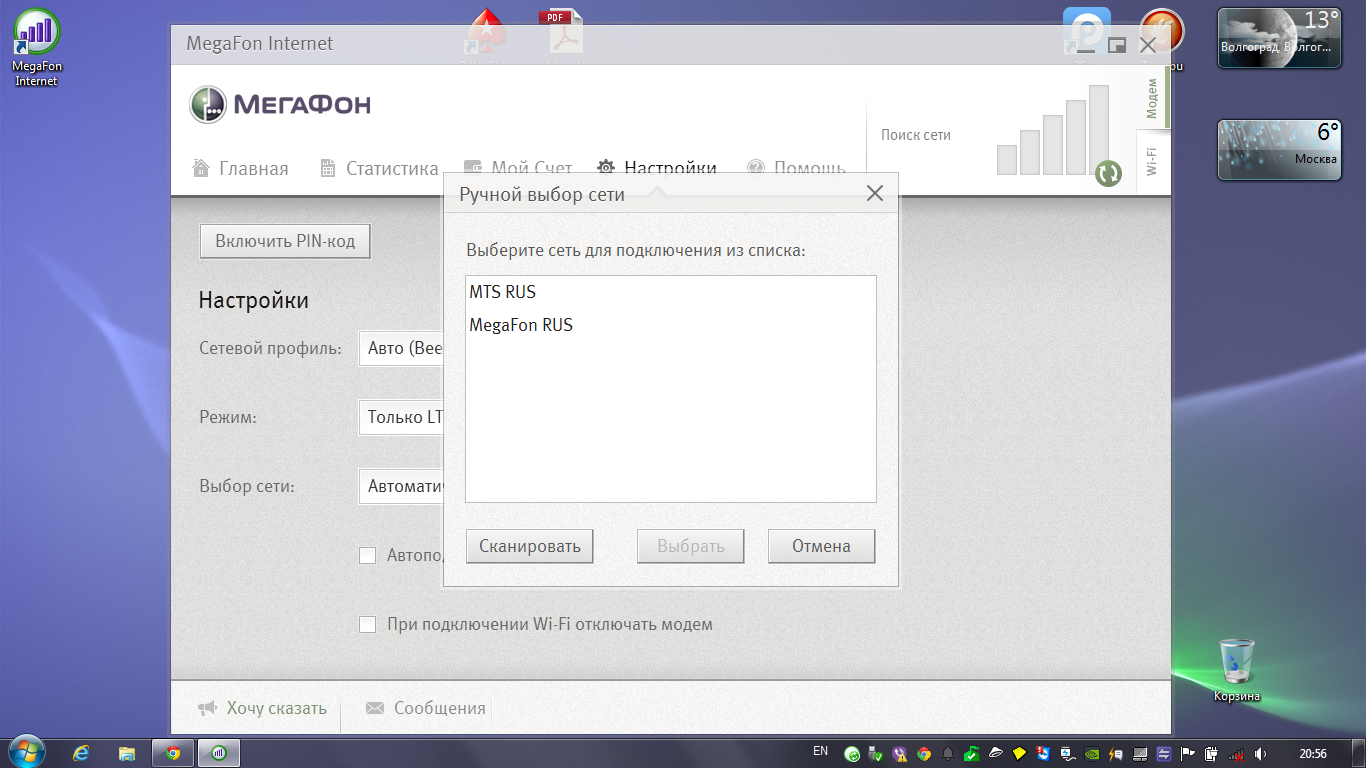Switch to the vertical Модем tab

1152,99
